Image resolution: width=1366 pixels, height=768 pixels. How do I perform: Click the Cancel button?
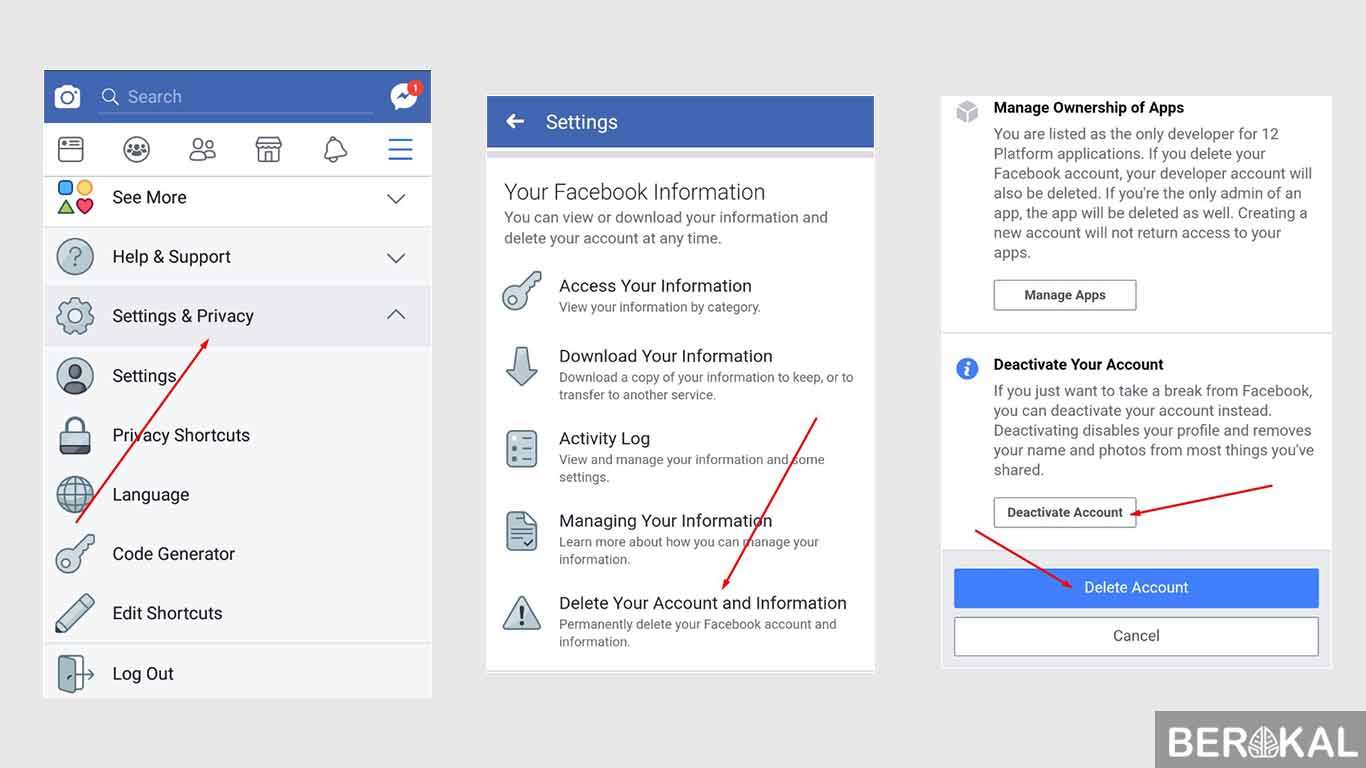point(1136,636)
